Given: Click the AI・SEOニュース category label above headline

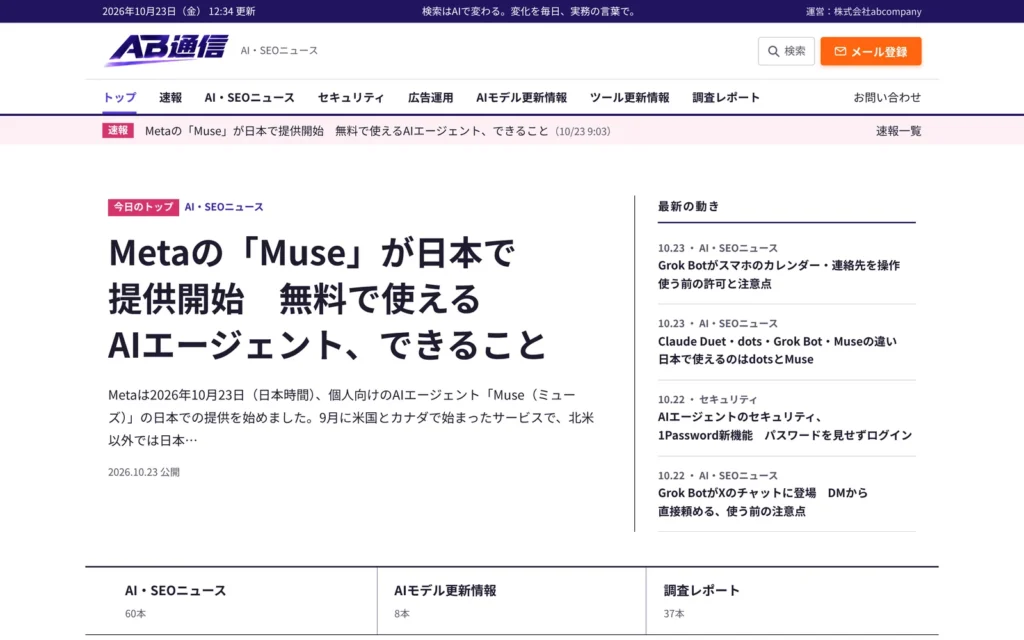Looking at the screenshot, I should (224, 207).
